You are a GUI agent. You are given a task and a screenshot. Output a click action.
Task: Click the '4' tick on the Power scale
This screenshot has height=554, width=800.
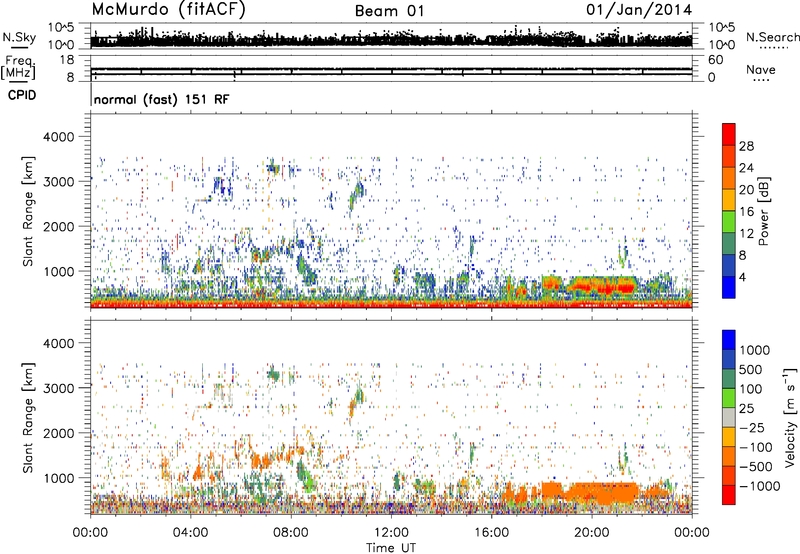coord(742,277)
